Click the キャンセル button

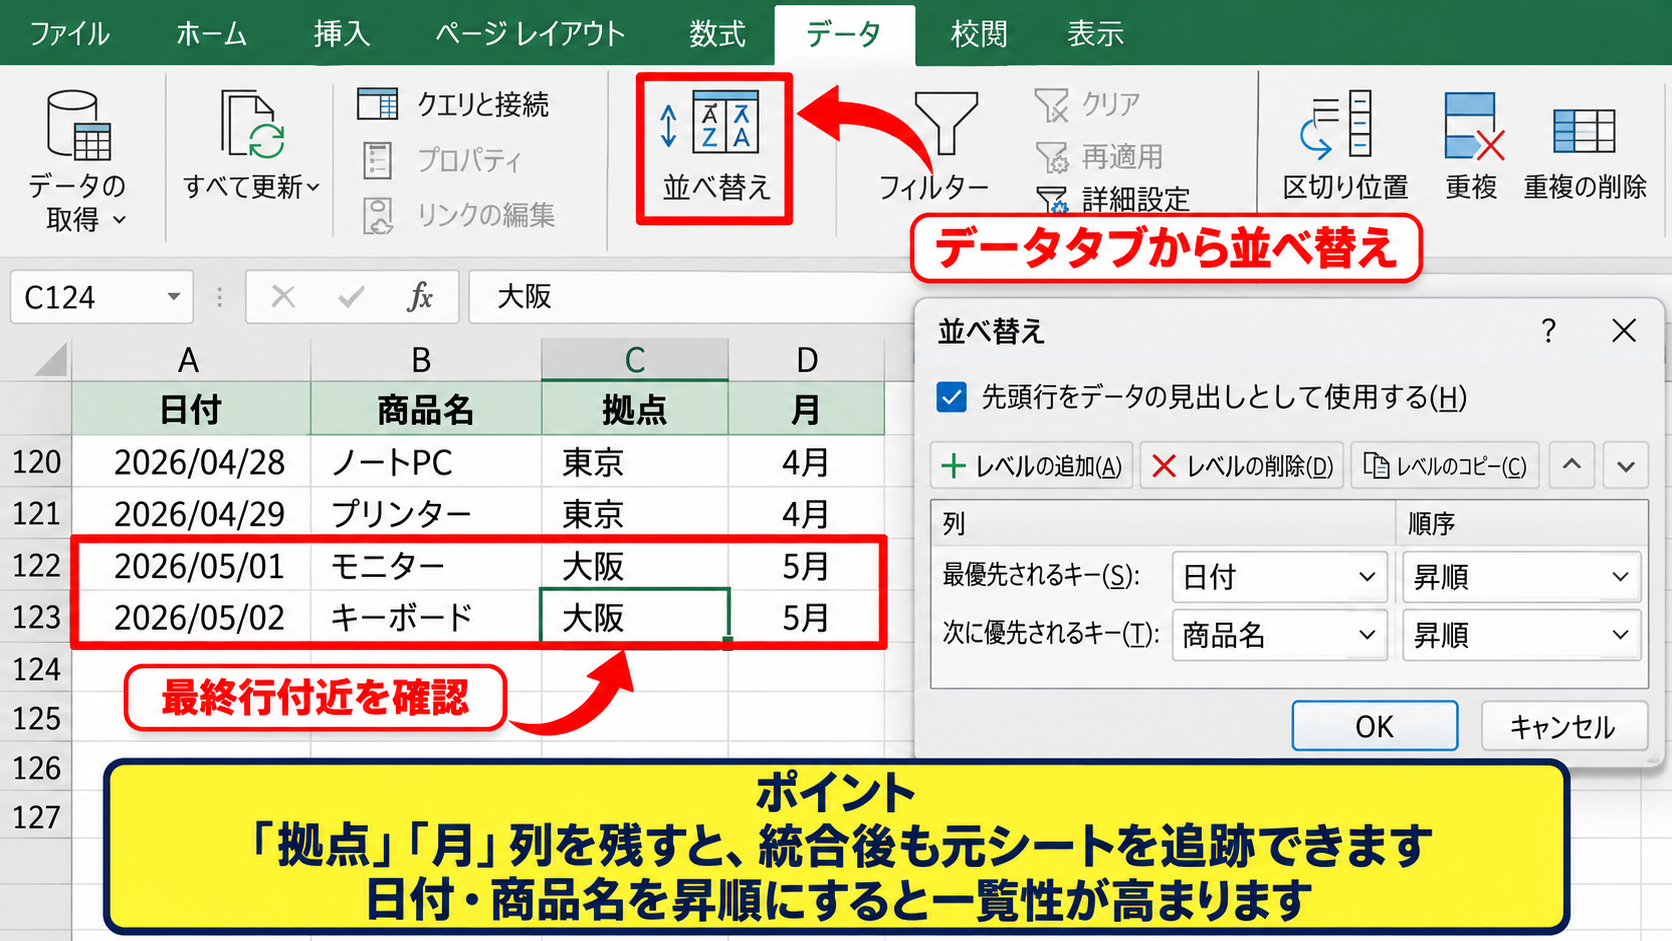point(1563,726)
